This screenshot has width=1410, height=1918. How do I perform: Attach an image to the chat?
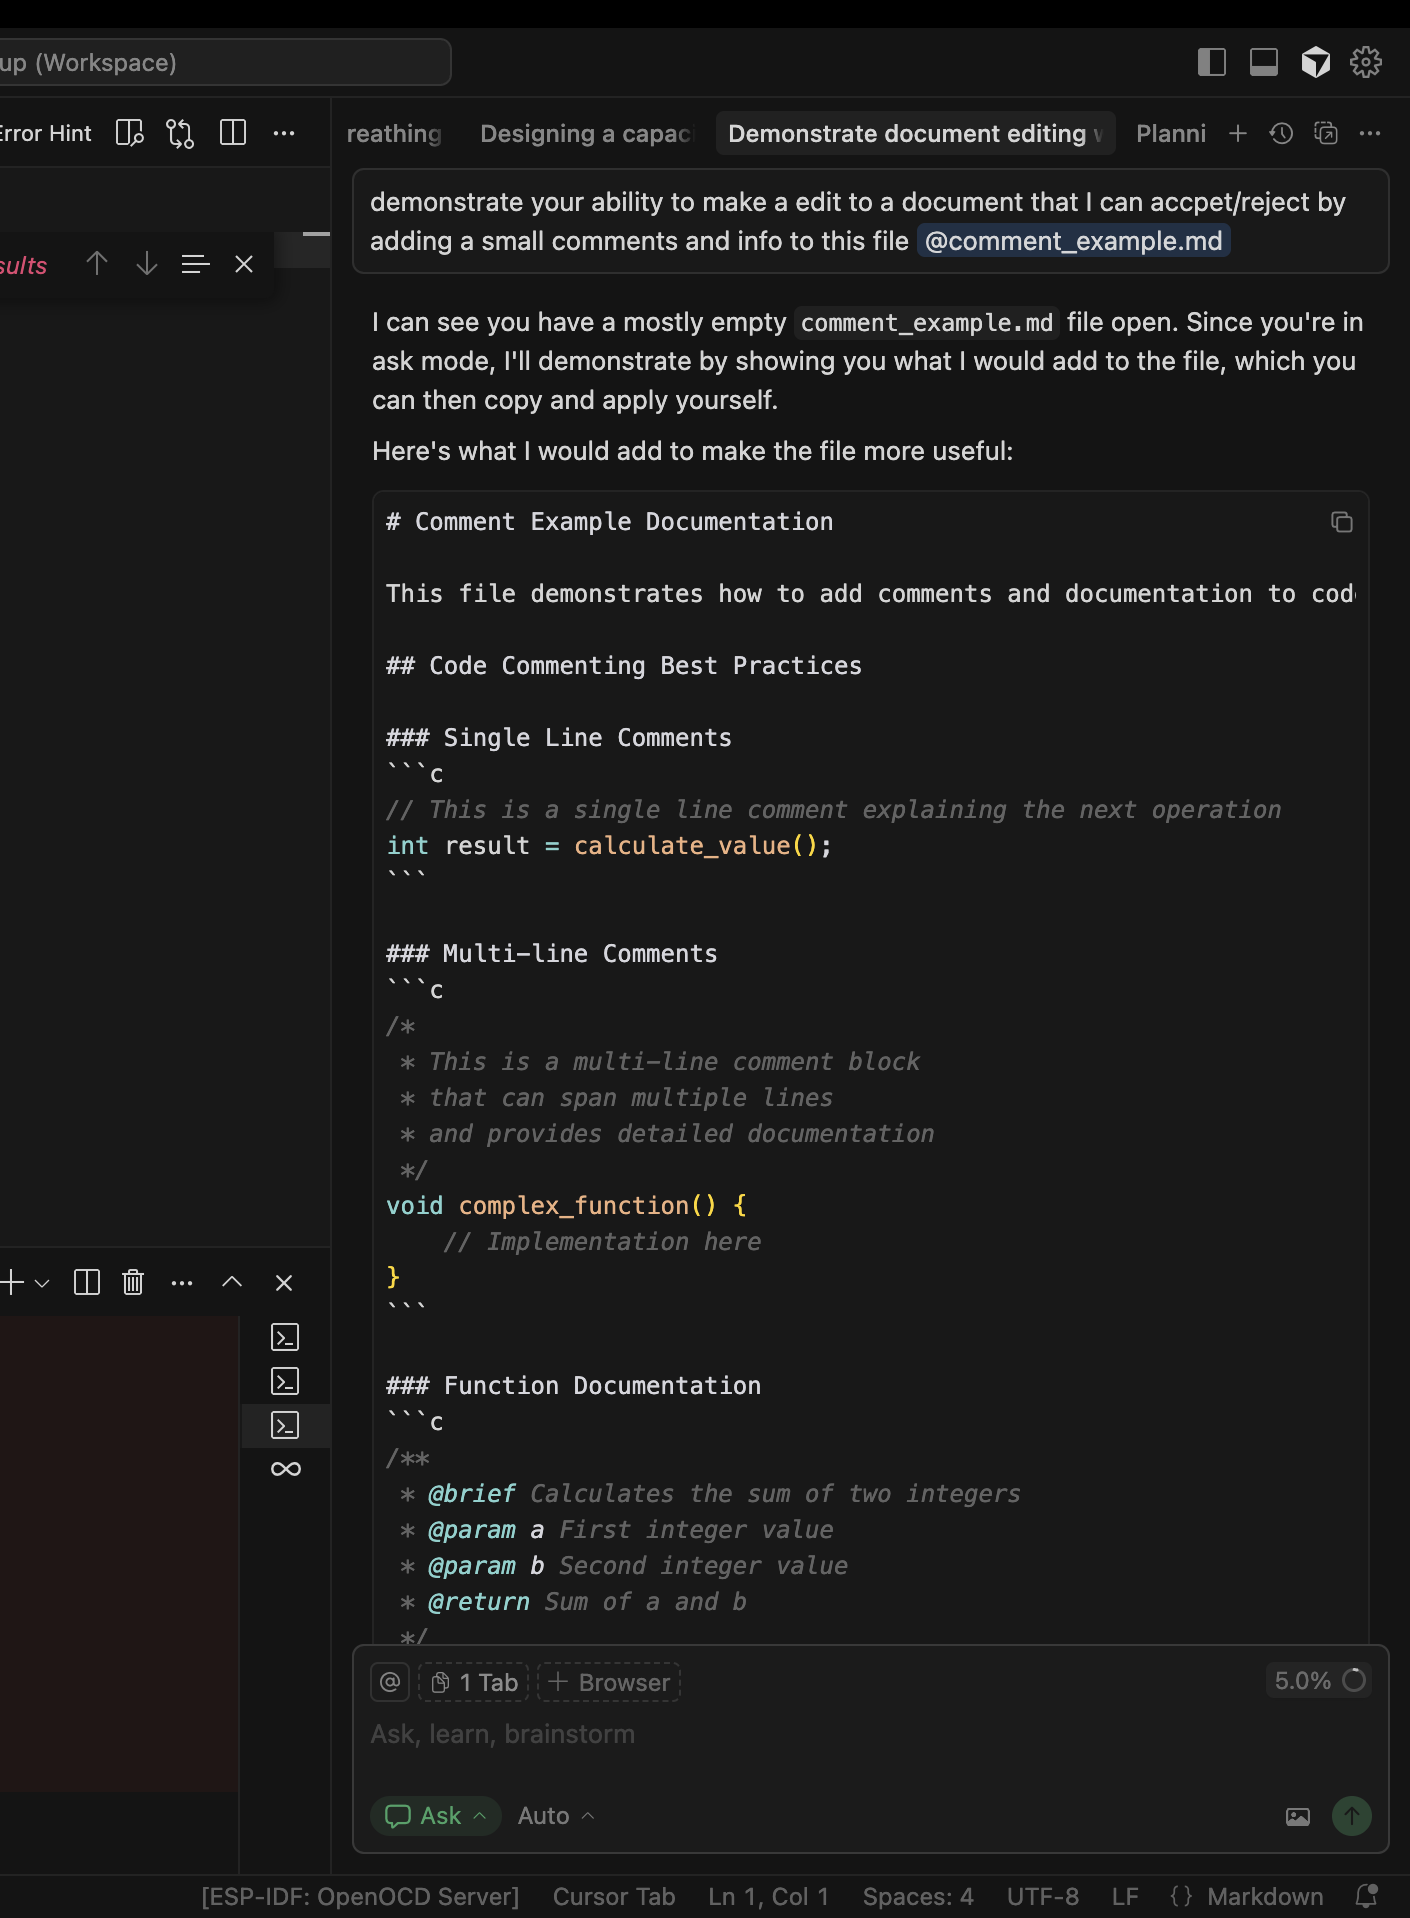tap(1297, 1816)
